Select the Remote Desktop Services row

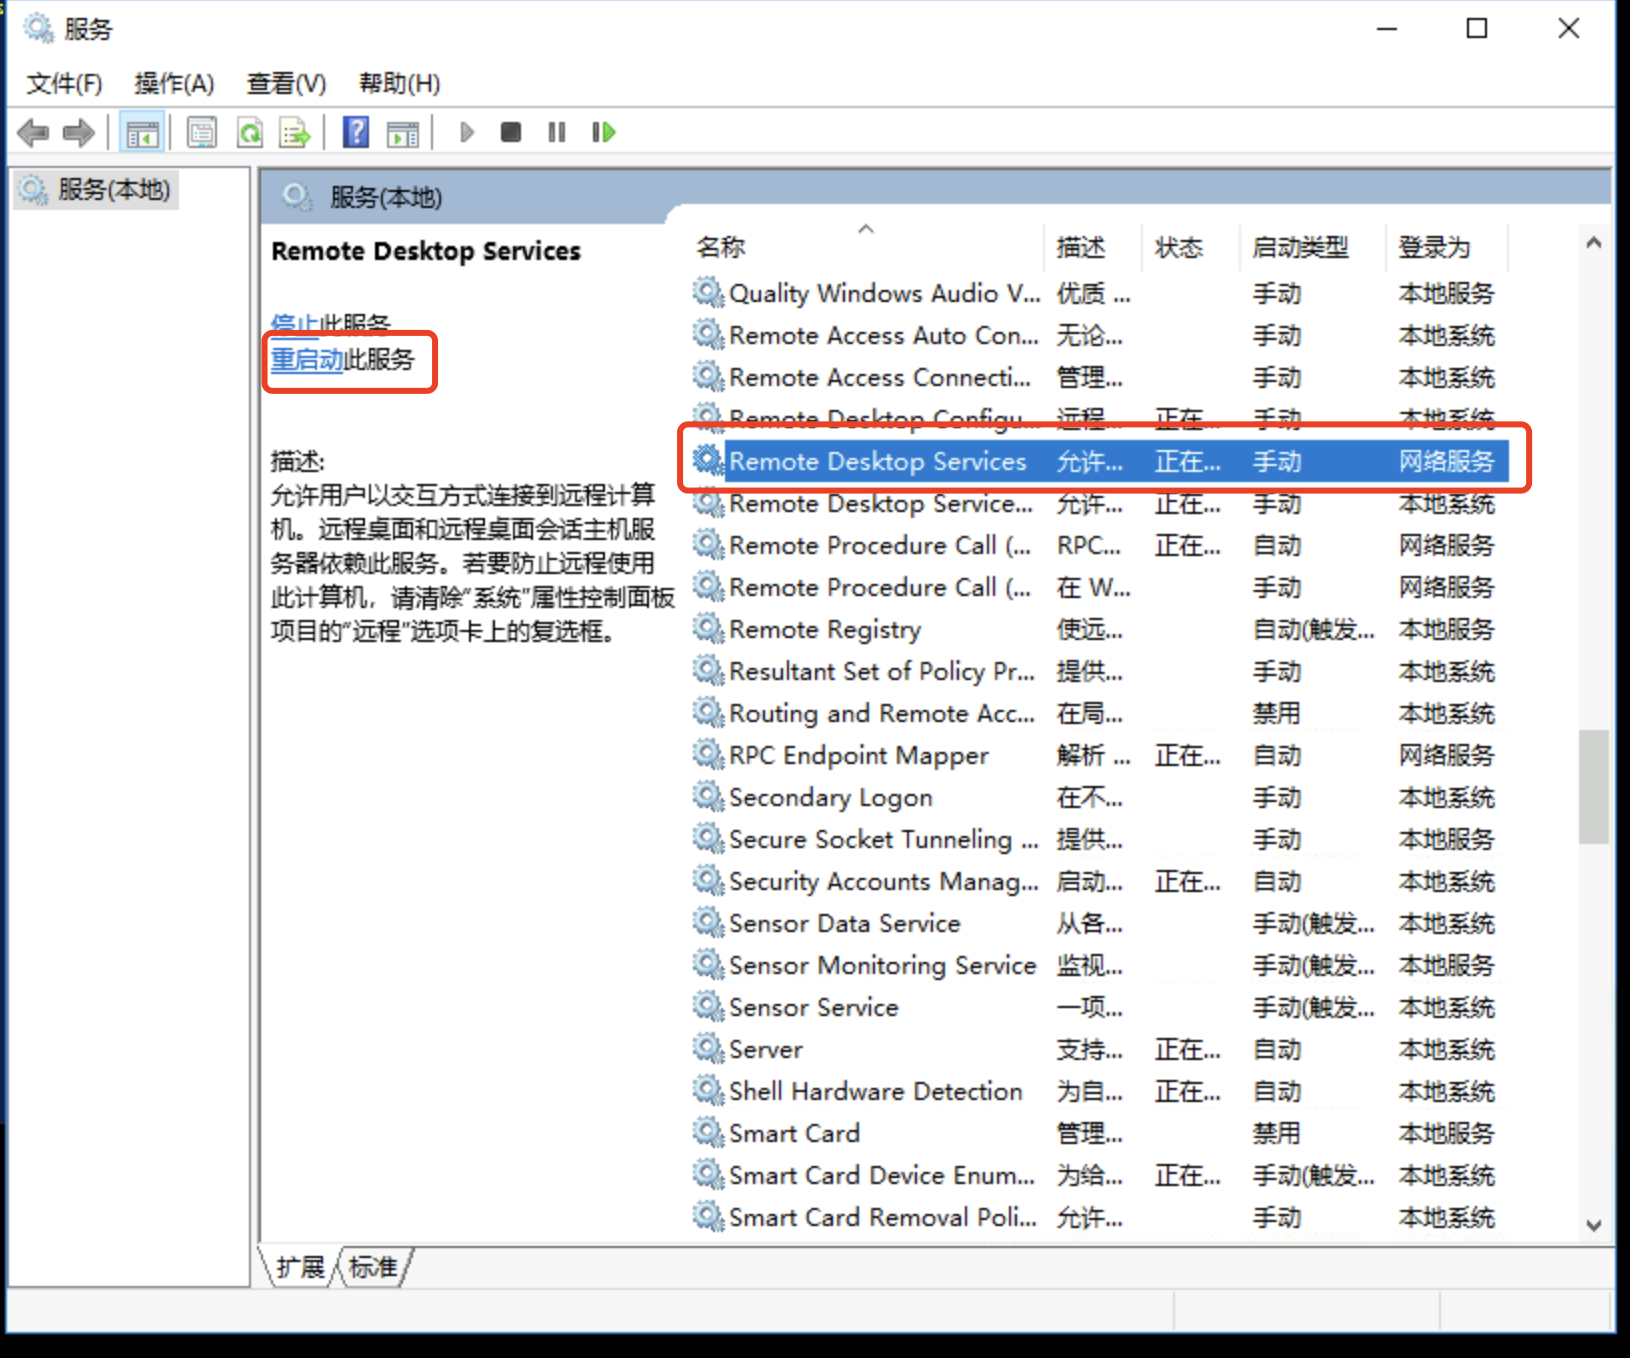1100,461
